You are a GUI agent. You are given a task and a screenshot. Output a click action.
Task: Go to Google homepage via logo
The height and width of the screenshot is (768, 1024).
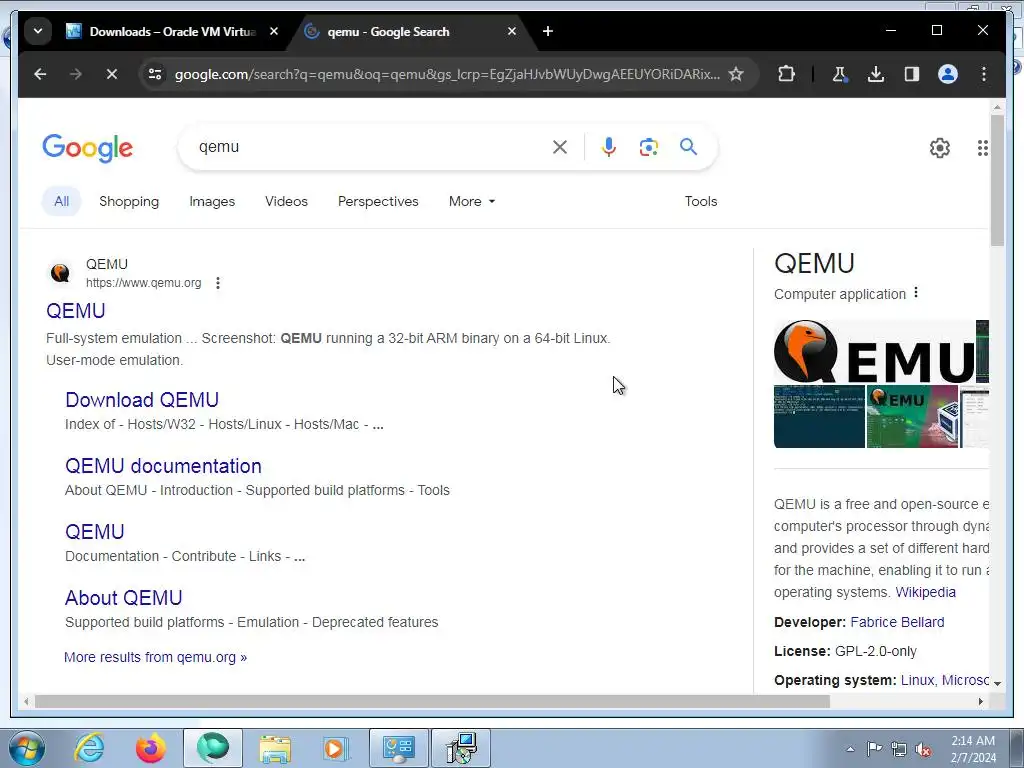click(88, 148)
